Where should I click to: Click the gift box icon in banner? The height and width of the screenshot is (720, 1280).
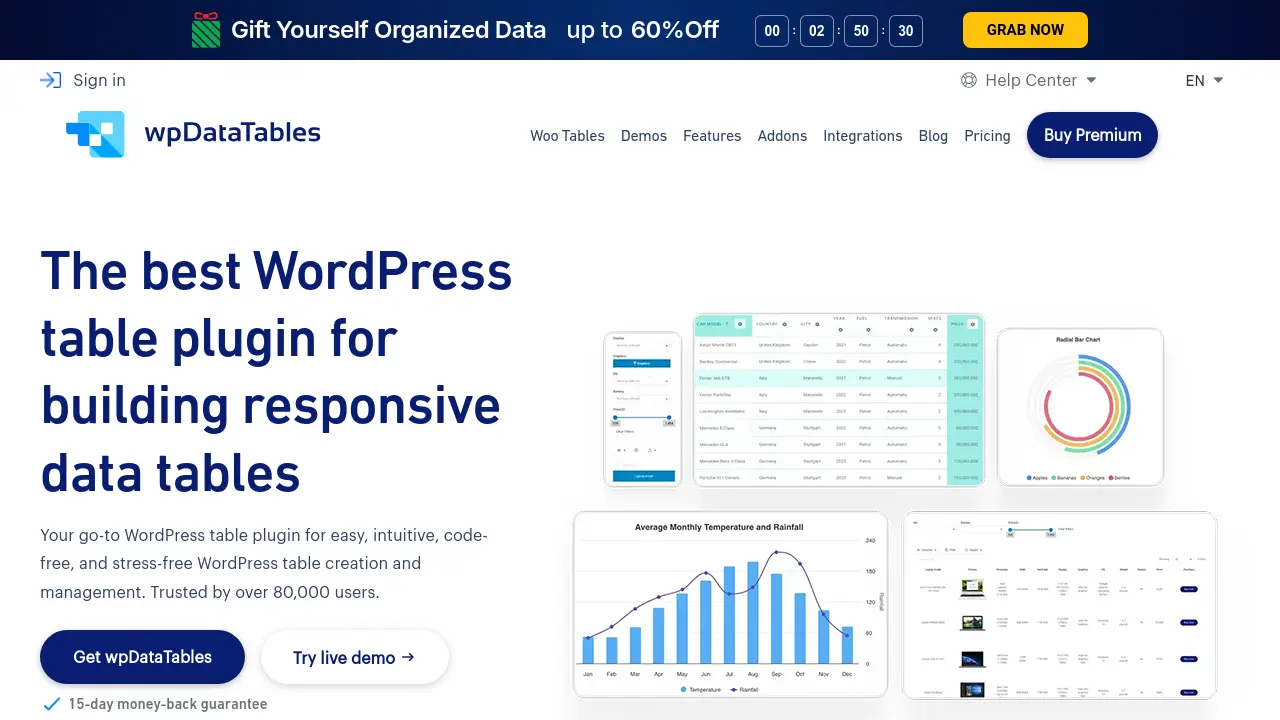[x=205, y=30]
